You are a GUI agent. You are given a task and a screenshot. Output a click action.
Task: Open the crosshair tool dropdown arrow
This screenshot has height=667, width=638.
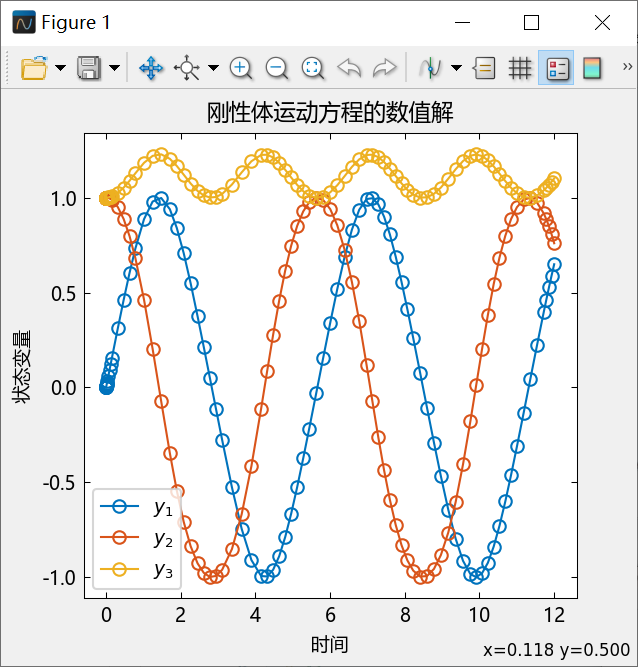point(213,68)
